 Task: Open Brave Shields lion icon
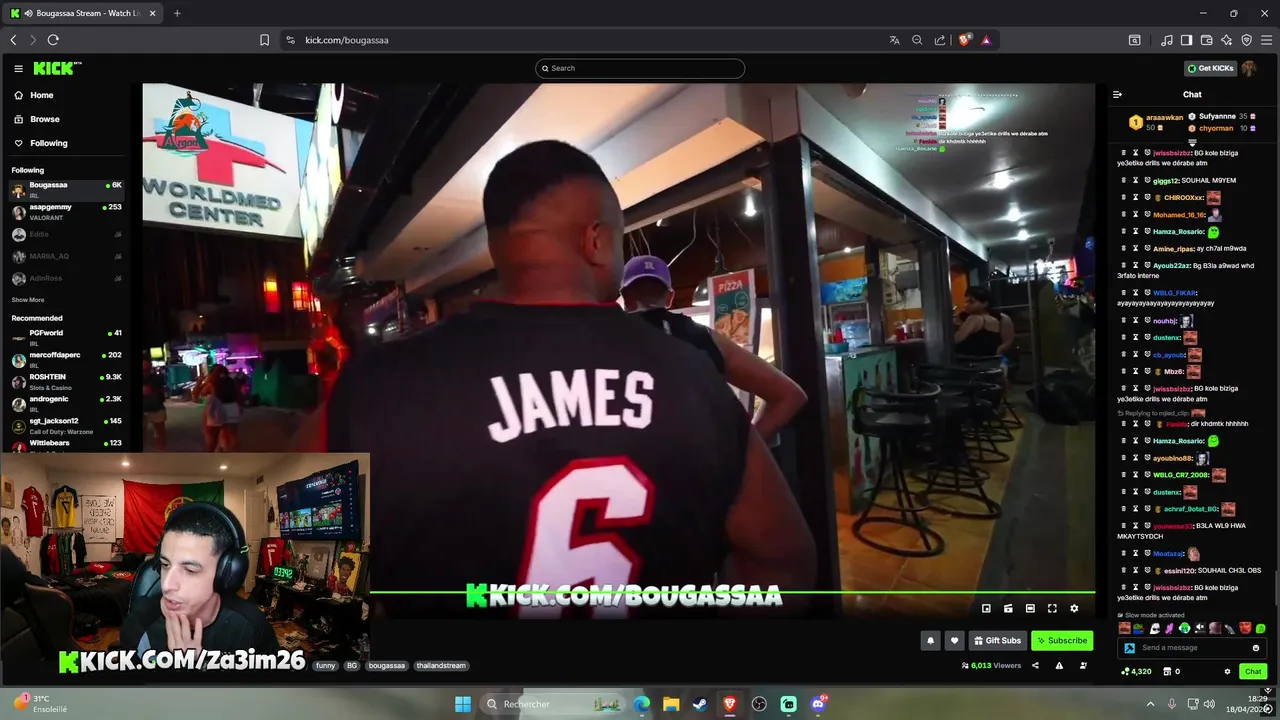click(x=965, y=40)
